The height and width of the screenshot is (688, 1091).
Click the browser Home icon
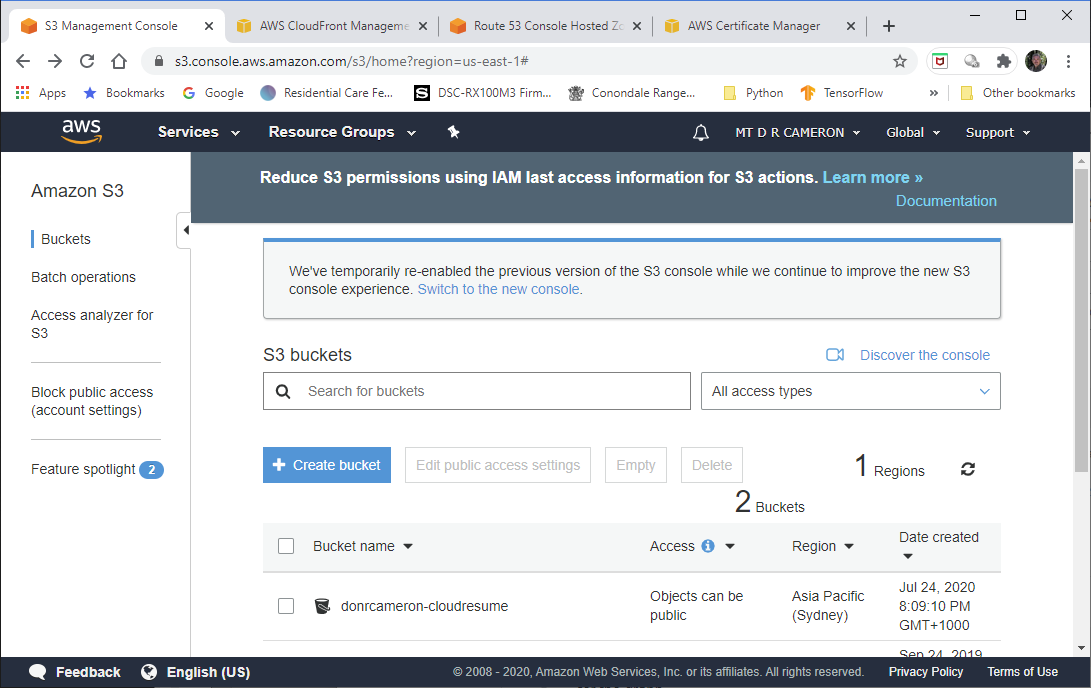click(119, 61)
